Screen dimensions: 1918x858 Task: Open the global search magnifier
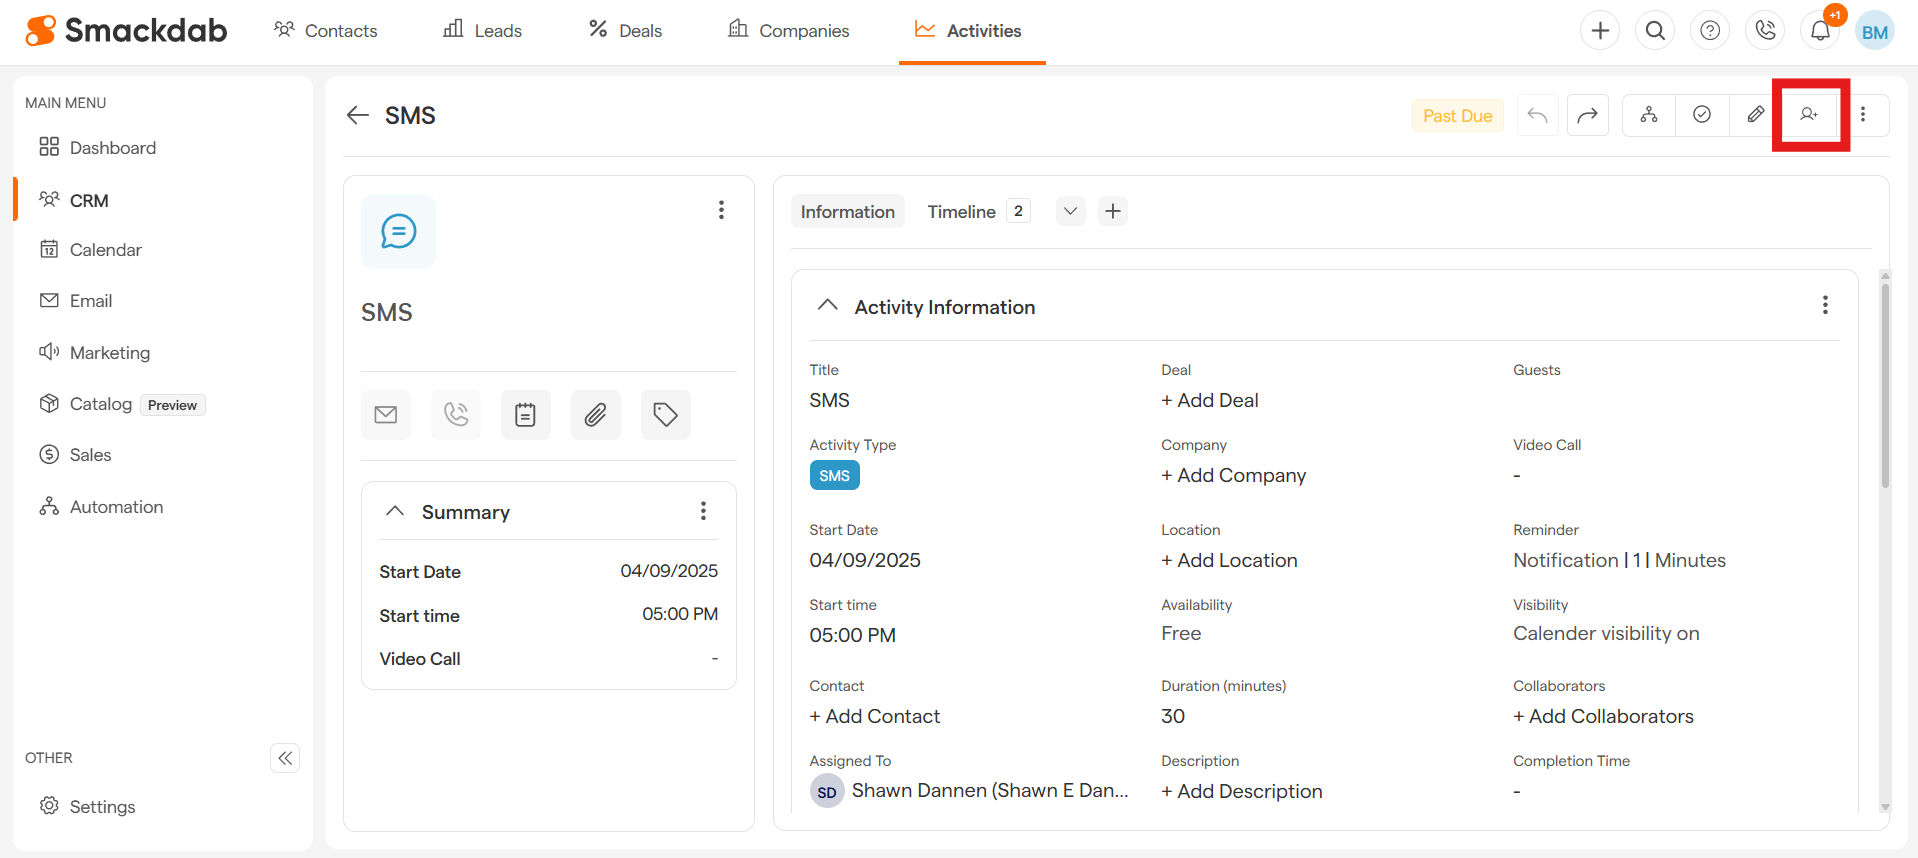(x=1655, y=31)
